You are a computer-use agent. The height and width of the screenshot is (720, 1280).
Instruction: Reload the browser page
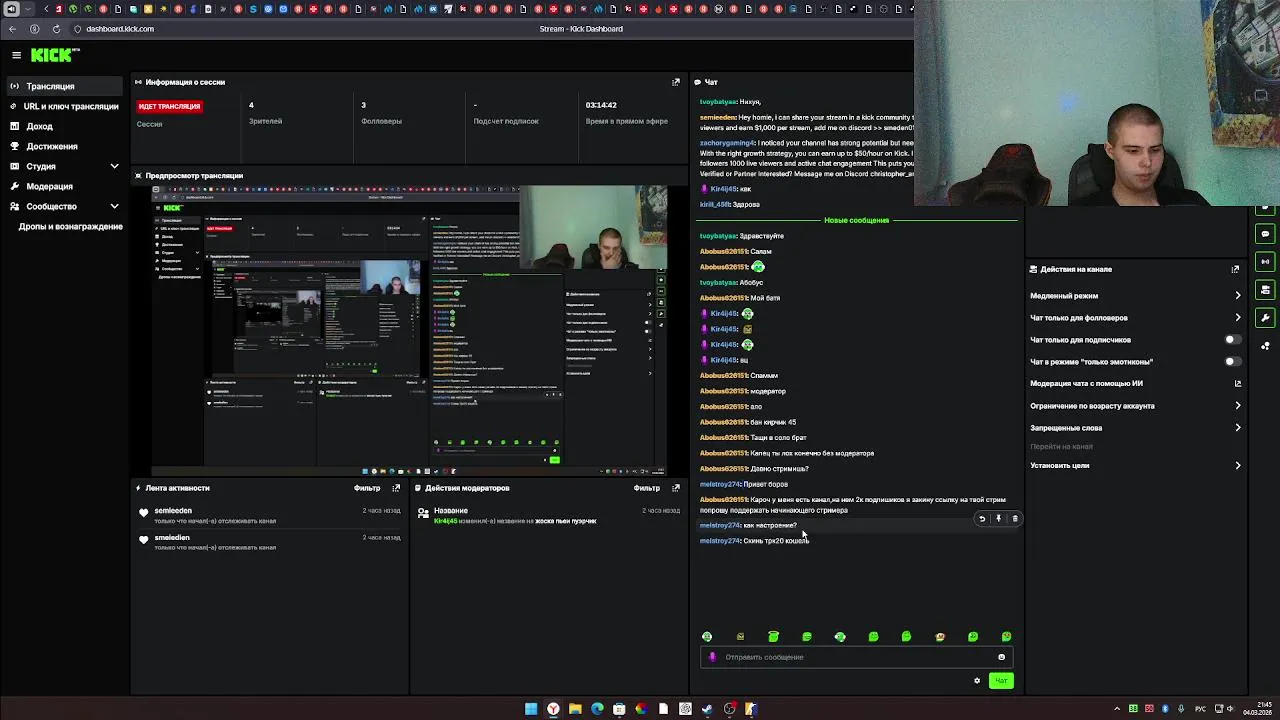[x=56, y=29]
